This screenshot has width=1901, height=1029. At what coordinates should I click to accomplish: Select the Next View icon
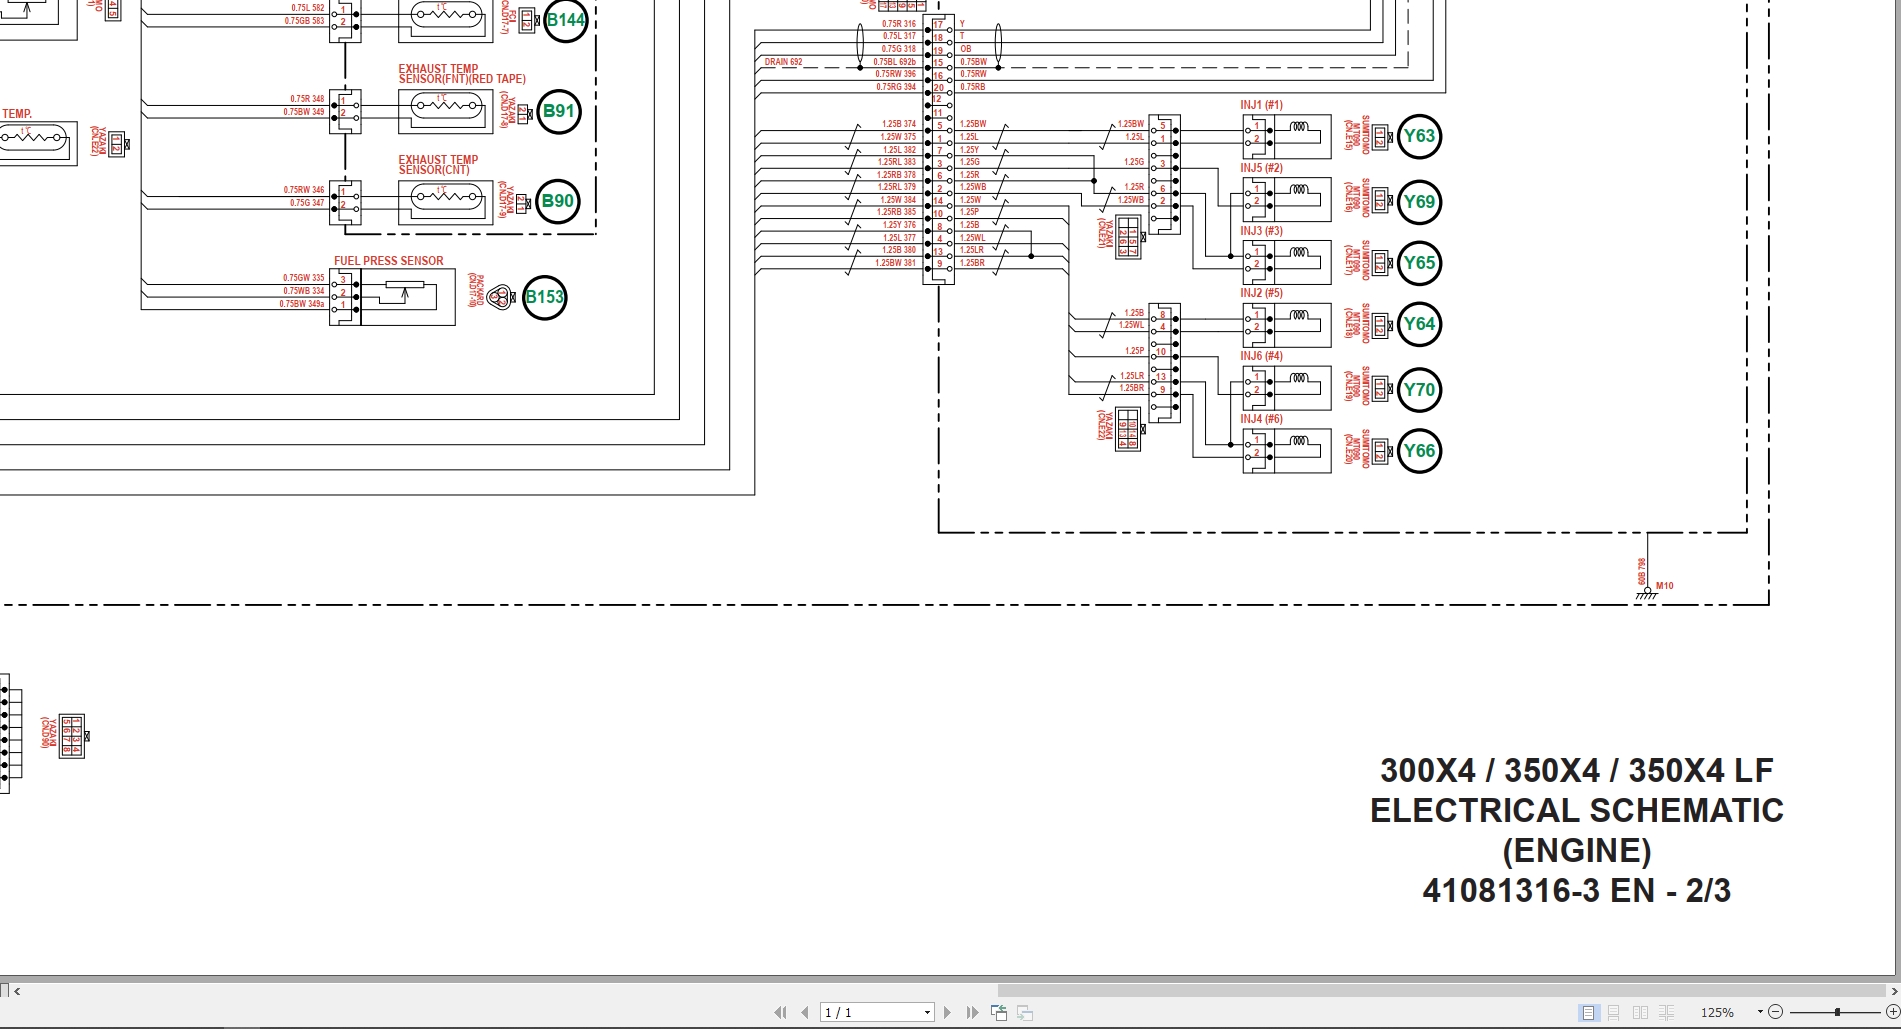coord(1024,1012)
